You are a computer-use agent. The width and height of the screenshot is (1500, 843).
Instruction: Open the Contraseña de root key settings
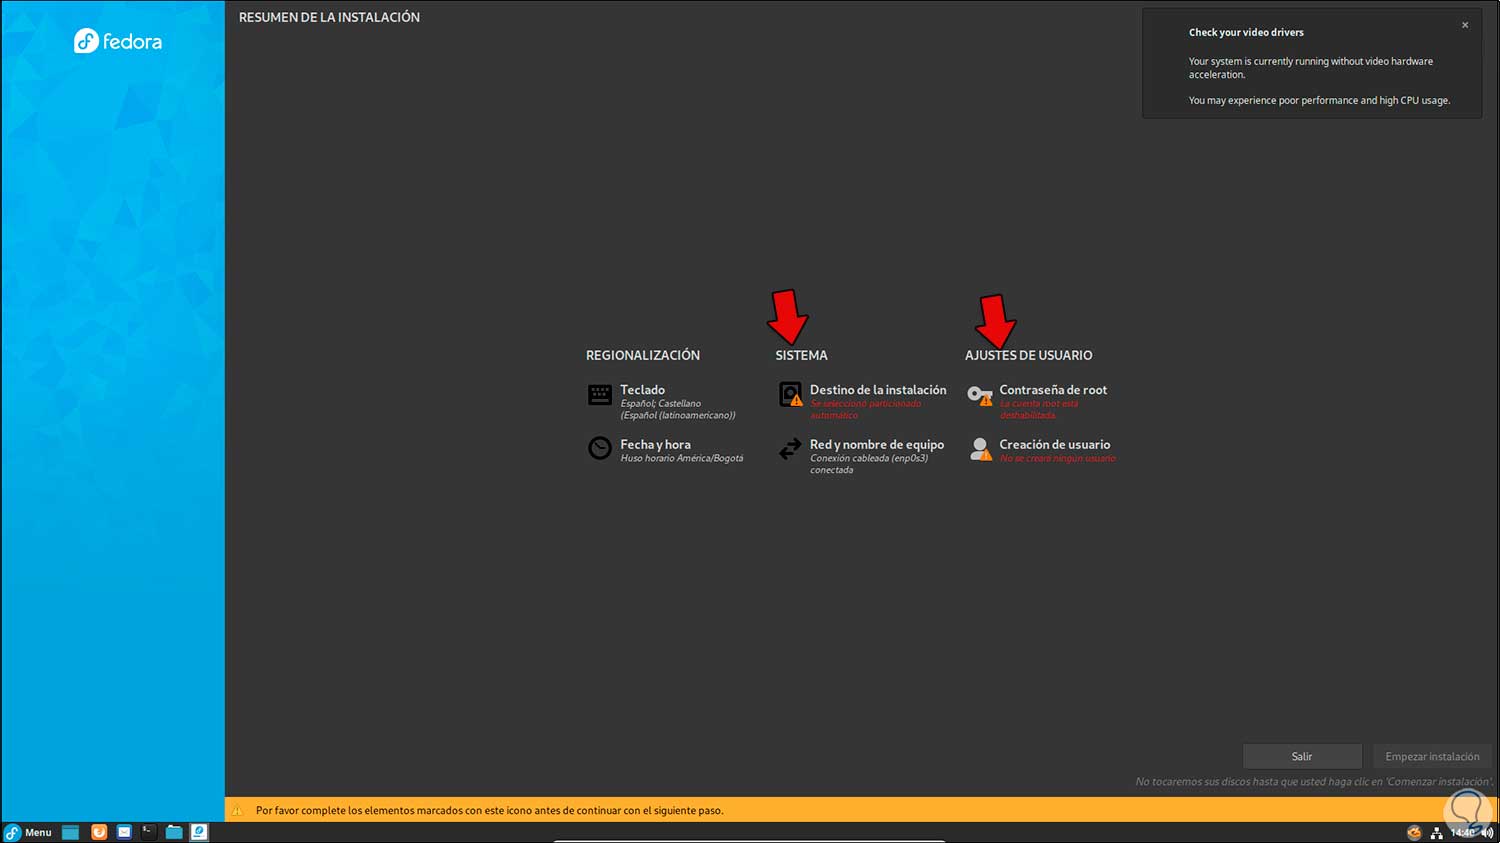[x=1037, y=401]
